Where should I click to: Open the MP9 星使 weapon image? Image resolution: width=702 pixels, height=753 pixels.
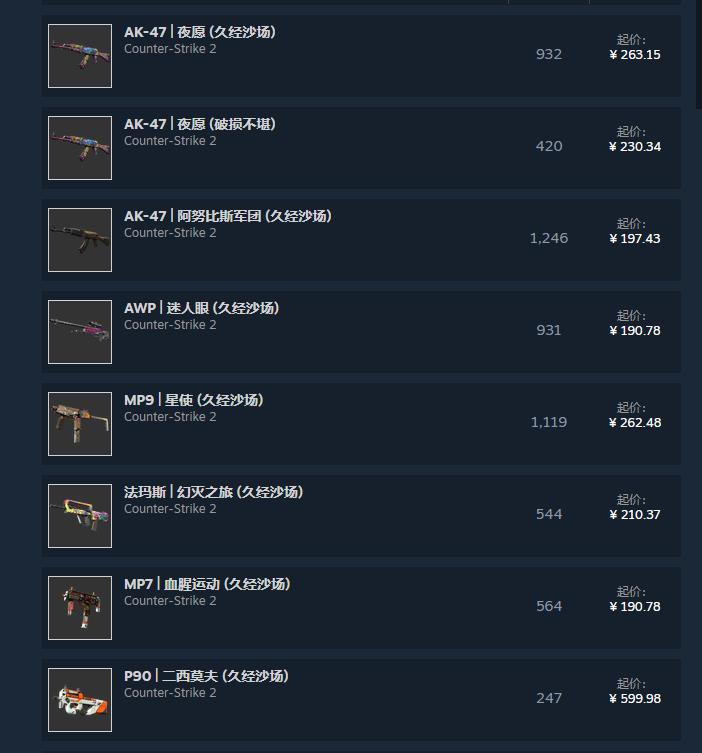80,424
